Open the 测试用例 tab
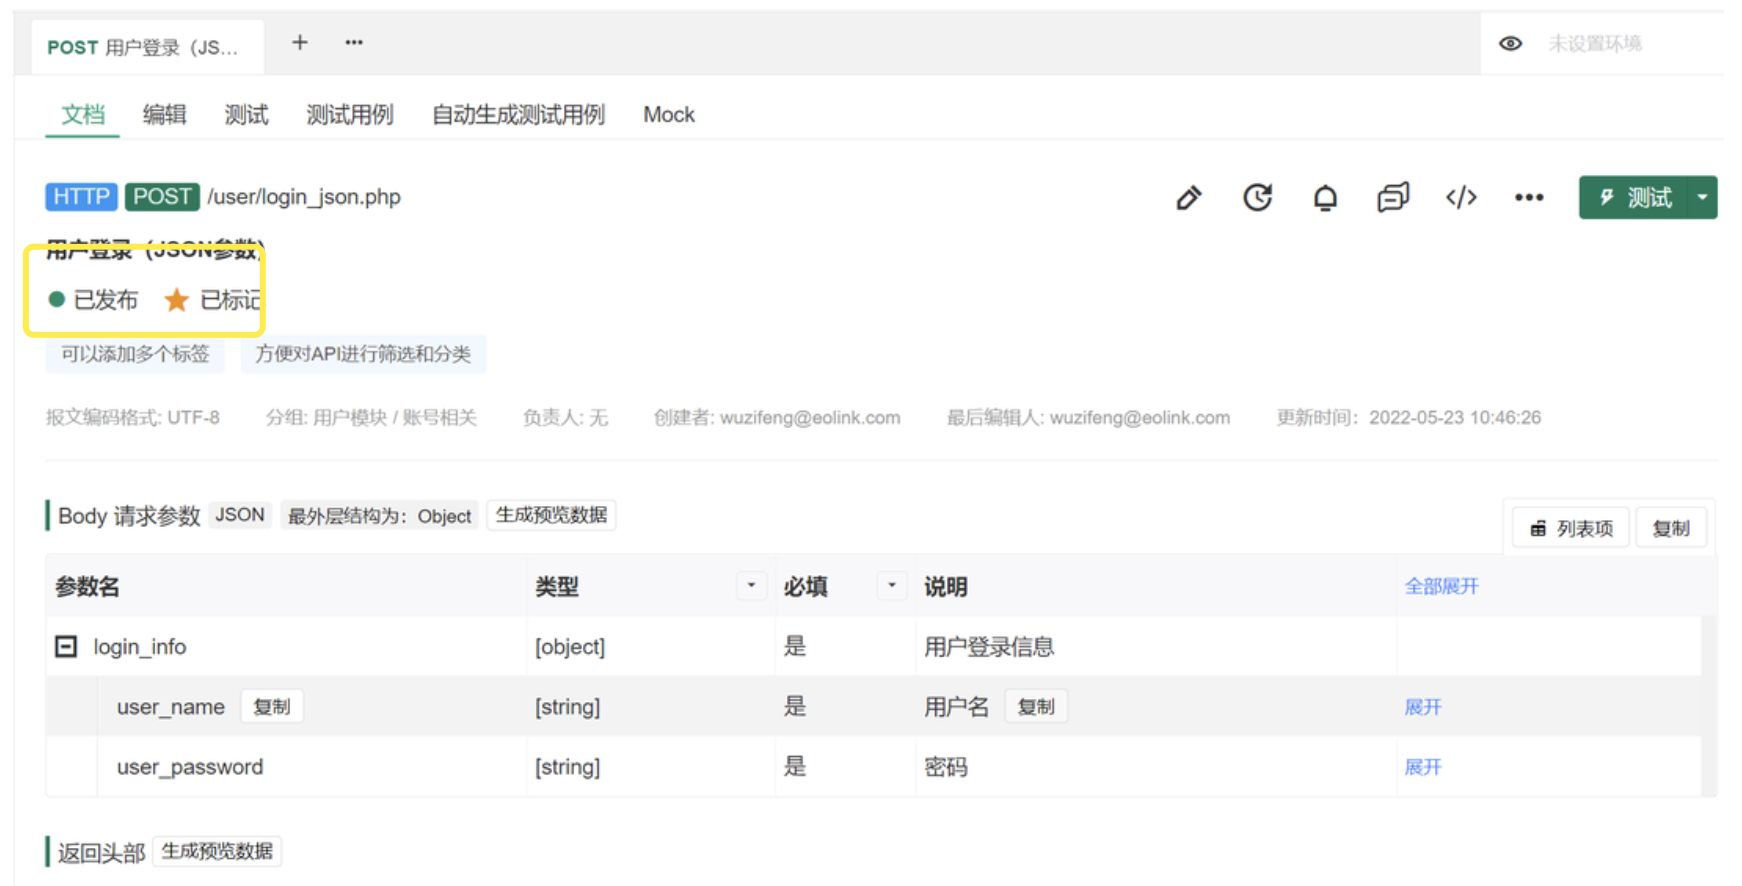 point(350,115)
